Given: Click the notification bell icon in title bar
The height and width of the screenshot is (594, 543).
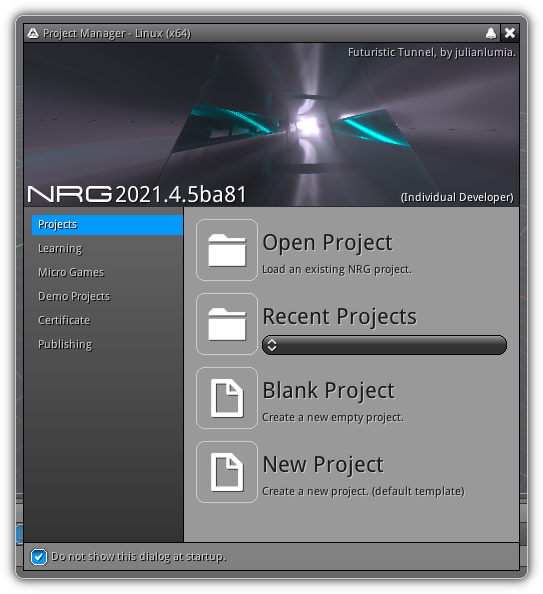Looking at the screenshot, I should click(x=491, y=33).
